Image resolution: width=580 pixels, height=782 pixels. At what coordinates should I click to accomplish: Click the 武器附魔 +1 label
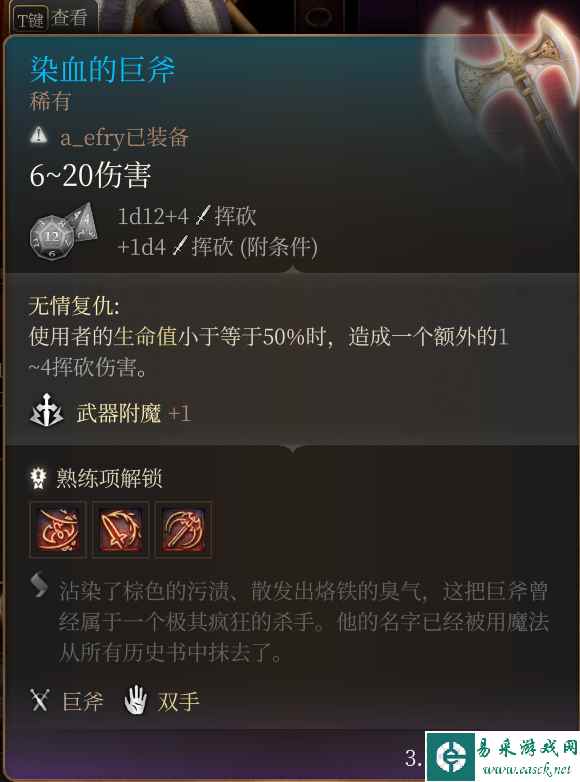[133, 413]
